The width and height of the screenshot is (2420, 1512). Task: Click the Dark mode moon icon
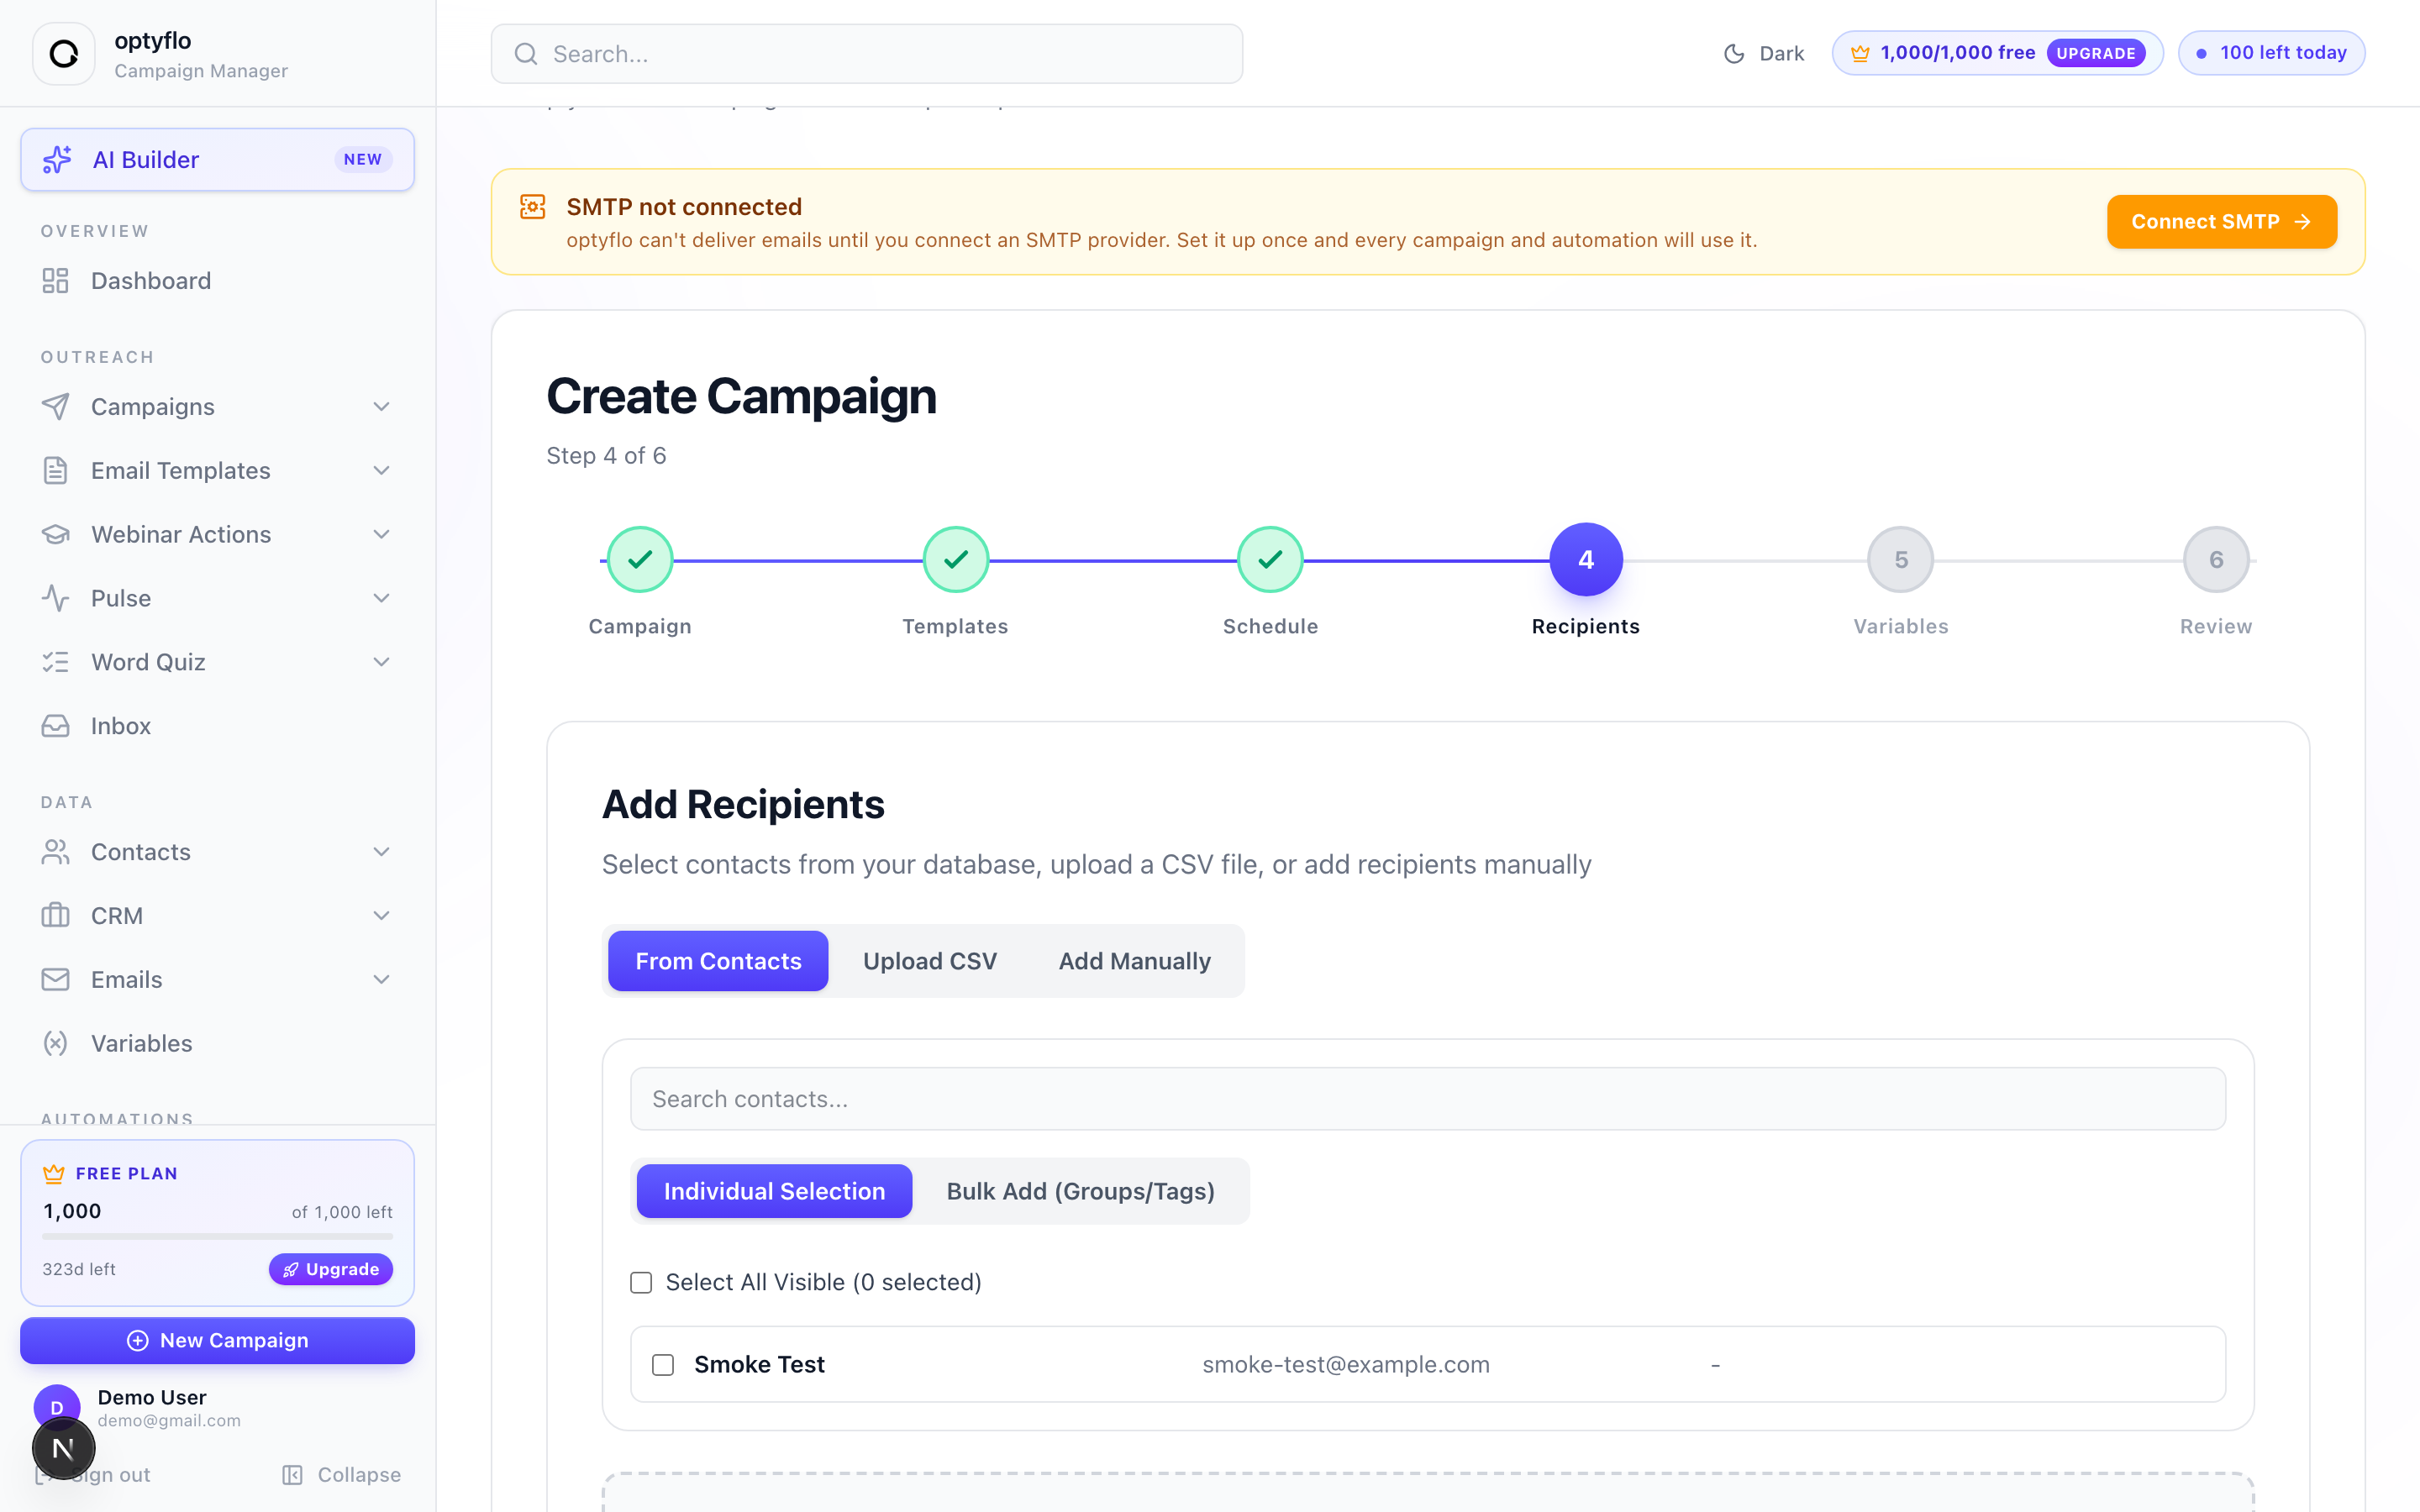1734,54
